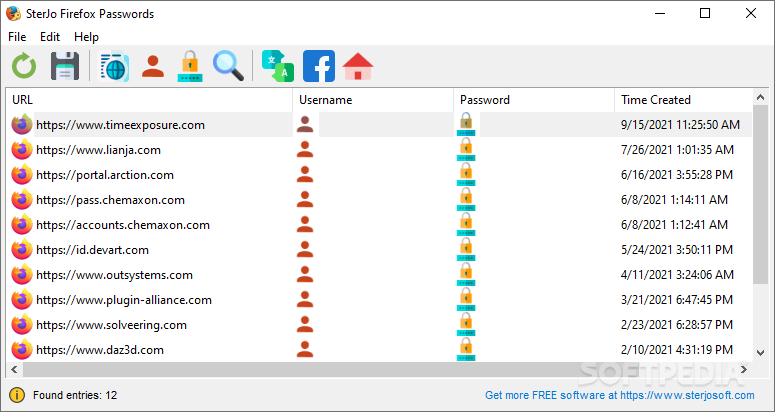
Task: Click the Firefox icon beside lianja.com
Action: (x=22, y=150)
